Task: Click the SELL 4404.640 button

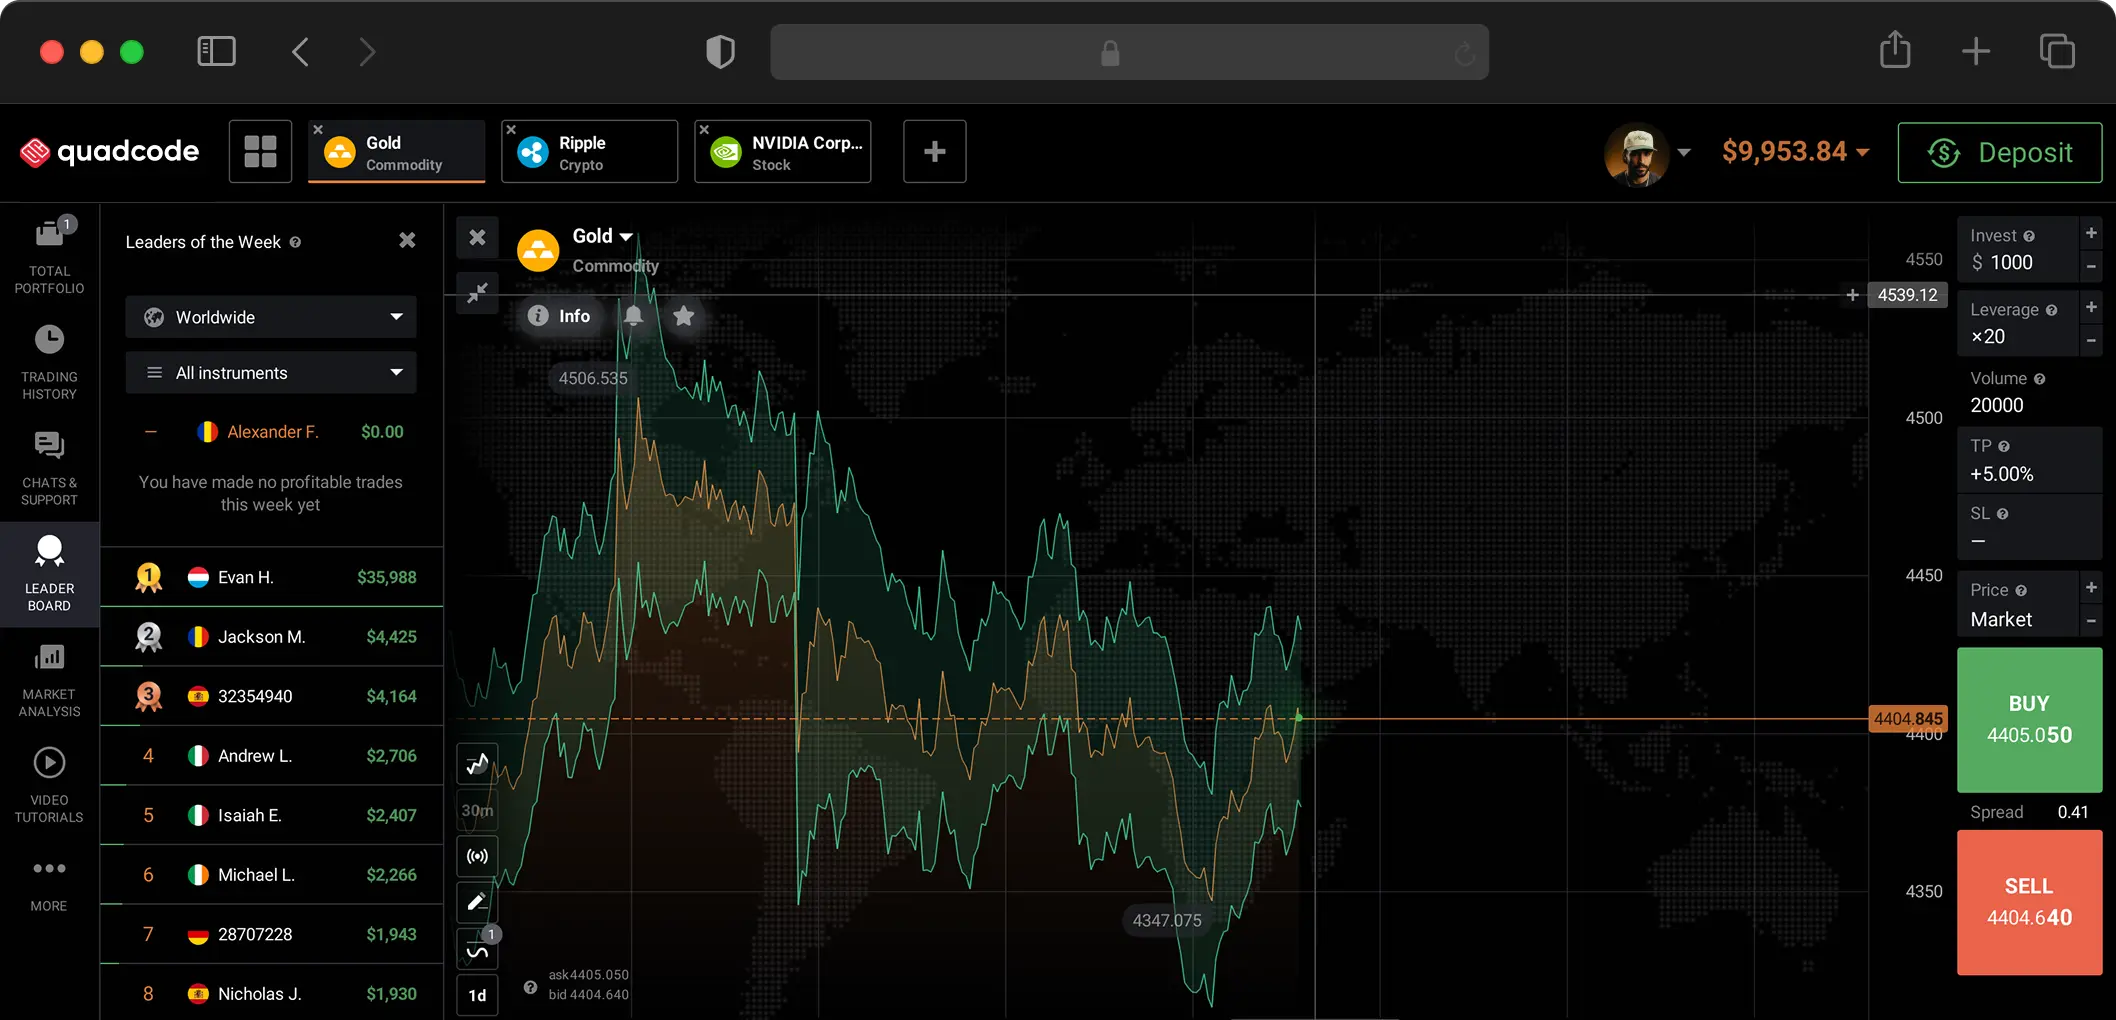Action: [x=2029, y=902]
